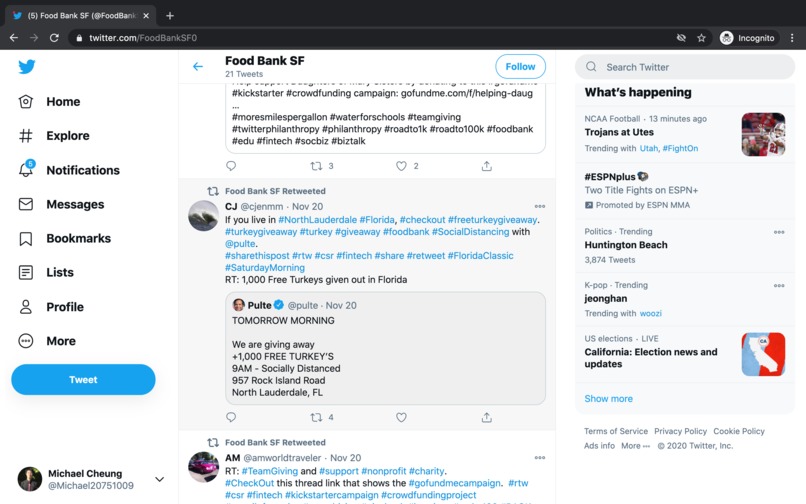Open options for the Huntington Beach trend

779,232
